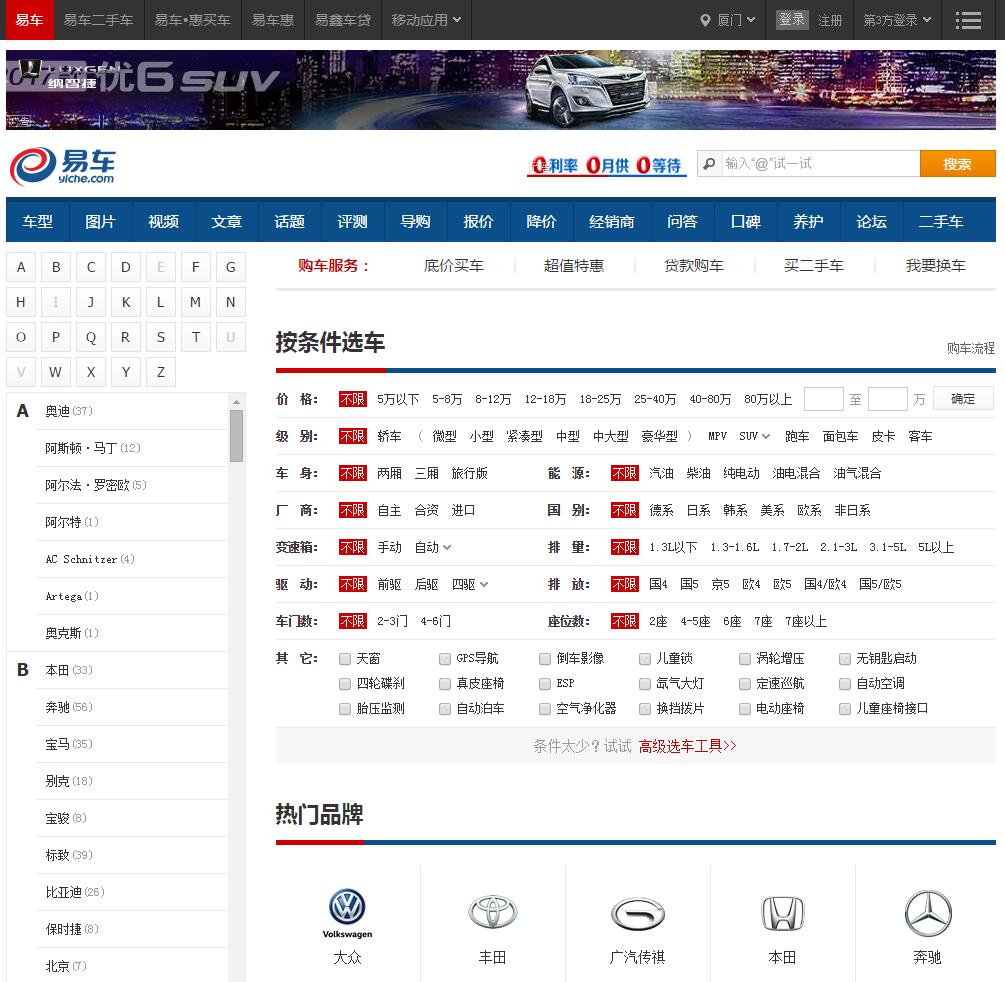Open the 宝马 (35) brand entry

[69, 744]
